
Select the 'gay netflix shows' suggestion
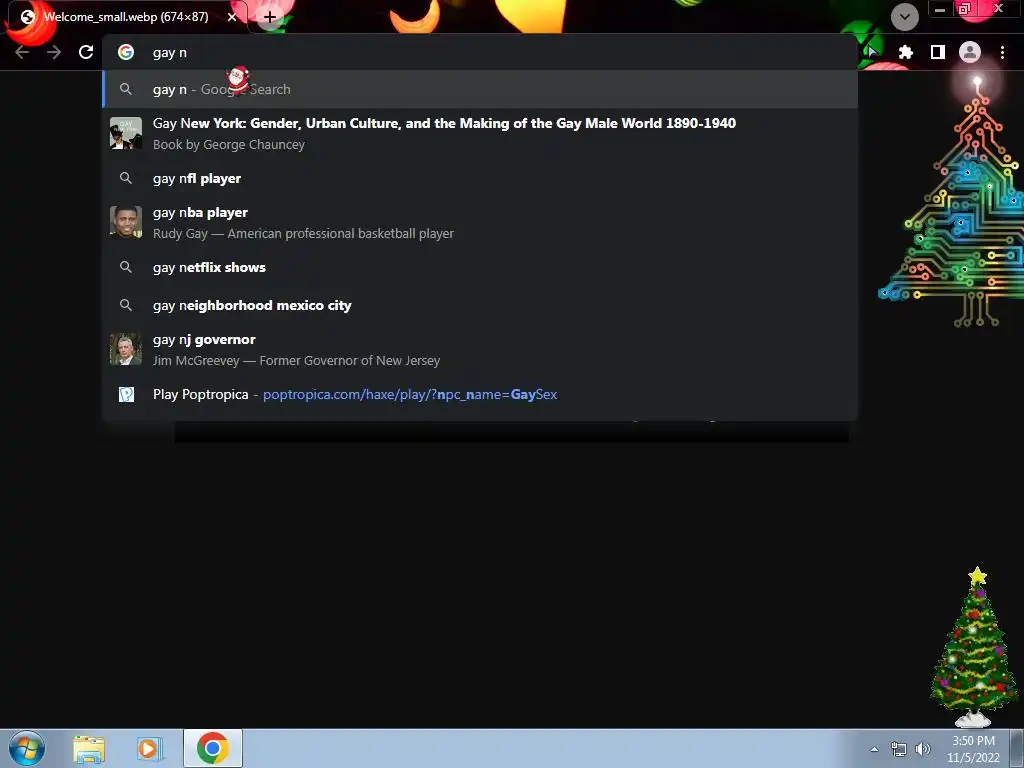(480, 267)
